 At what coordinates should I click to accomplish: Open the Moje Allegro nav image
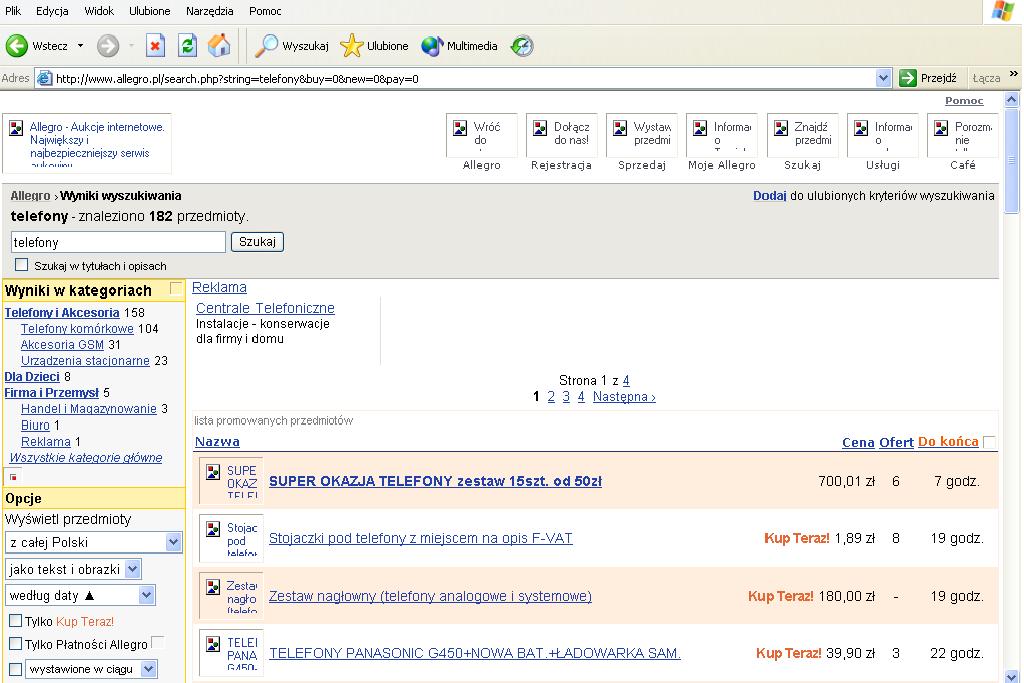coord(722,135)
